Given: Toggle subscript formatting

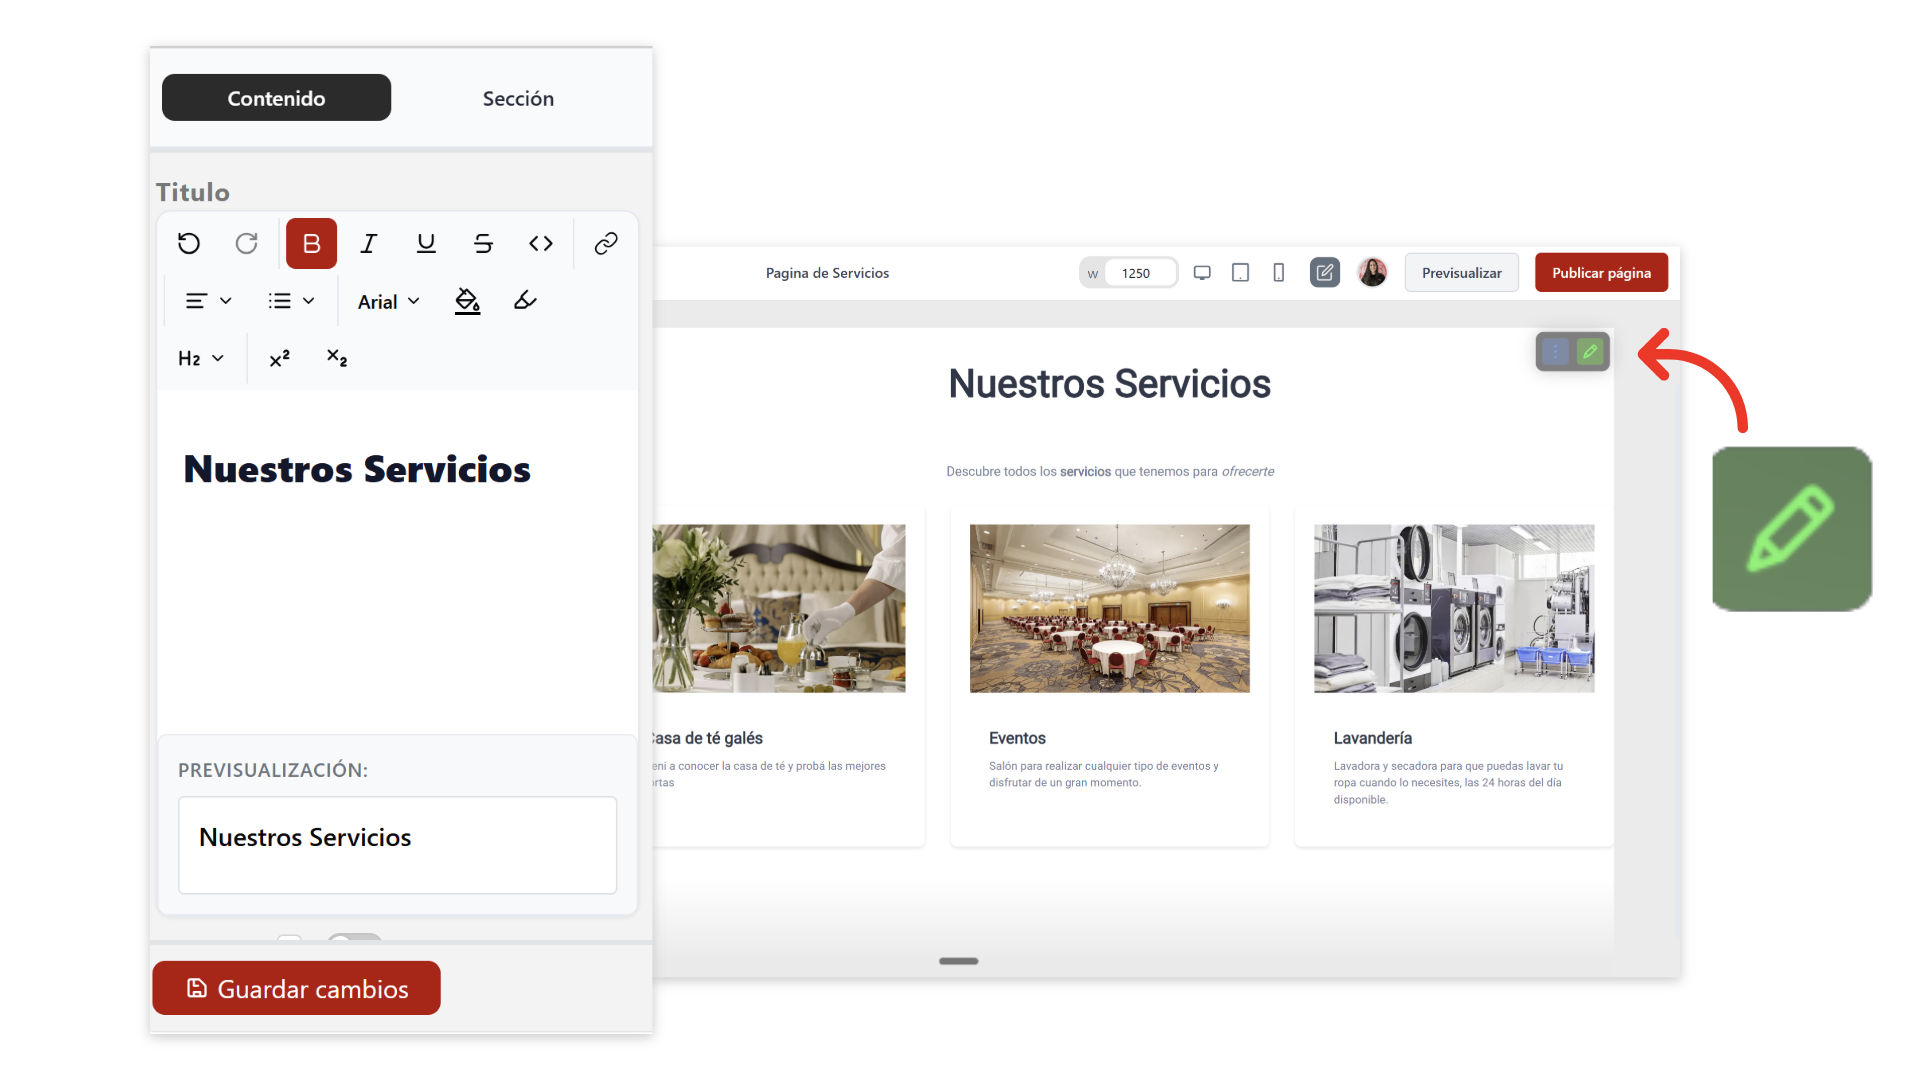Looking at the screenshot, I should coord(337,358).
